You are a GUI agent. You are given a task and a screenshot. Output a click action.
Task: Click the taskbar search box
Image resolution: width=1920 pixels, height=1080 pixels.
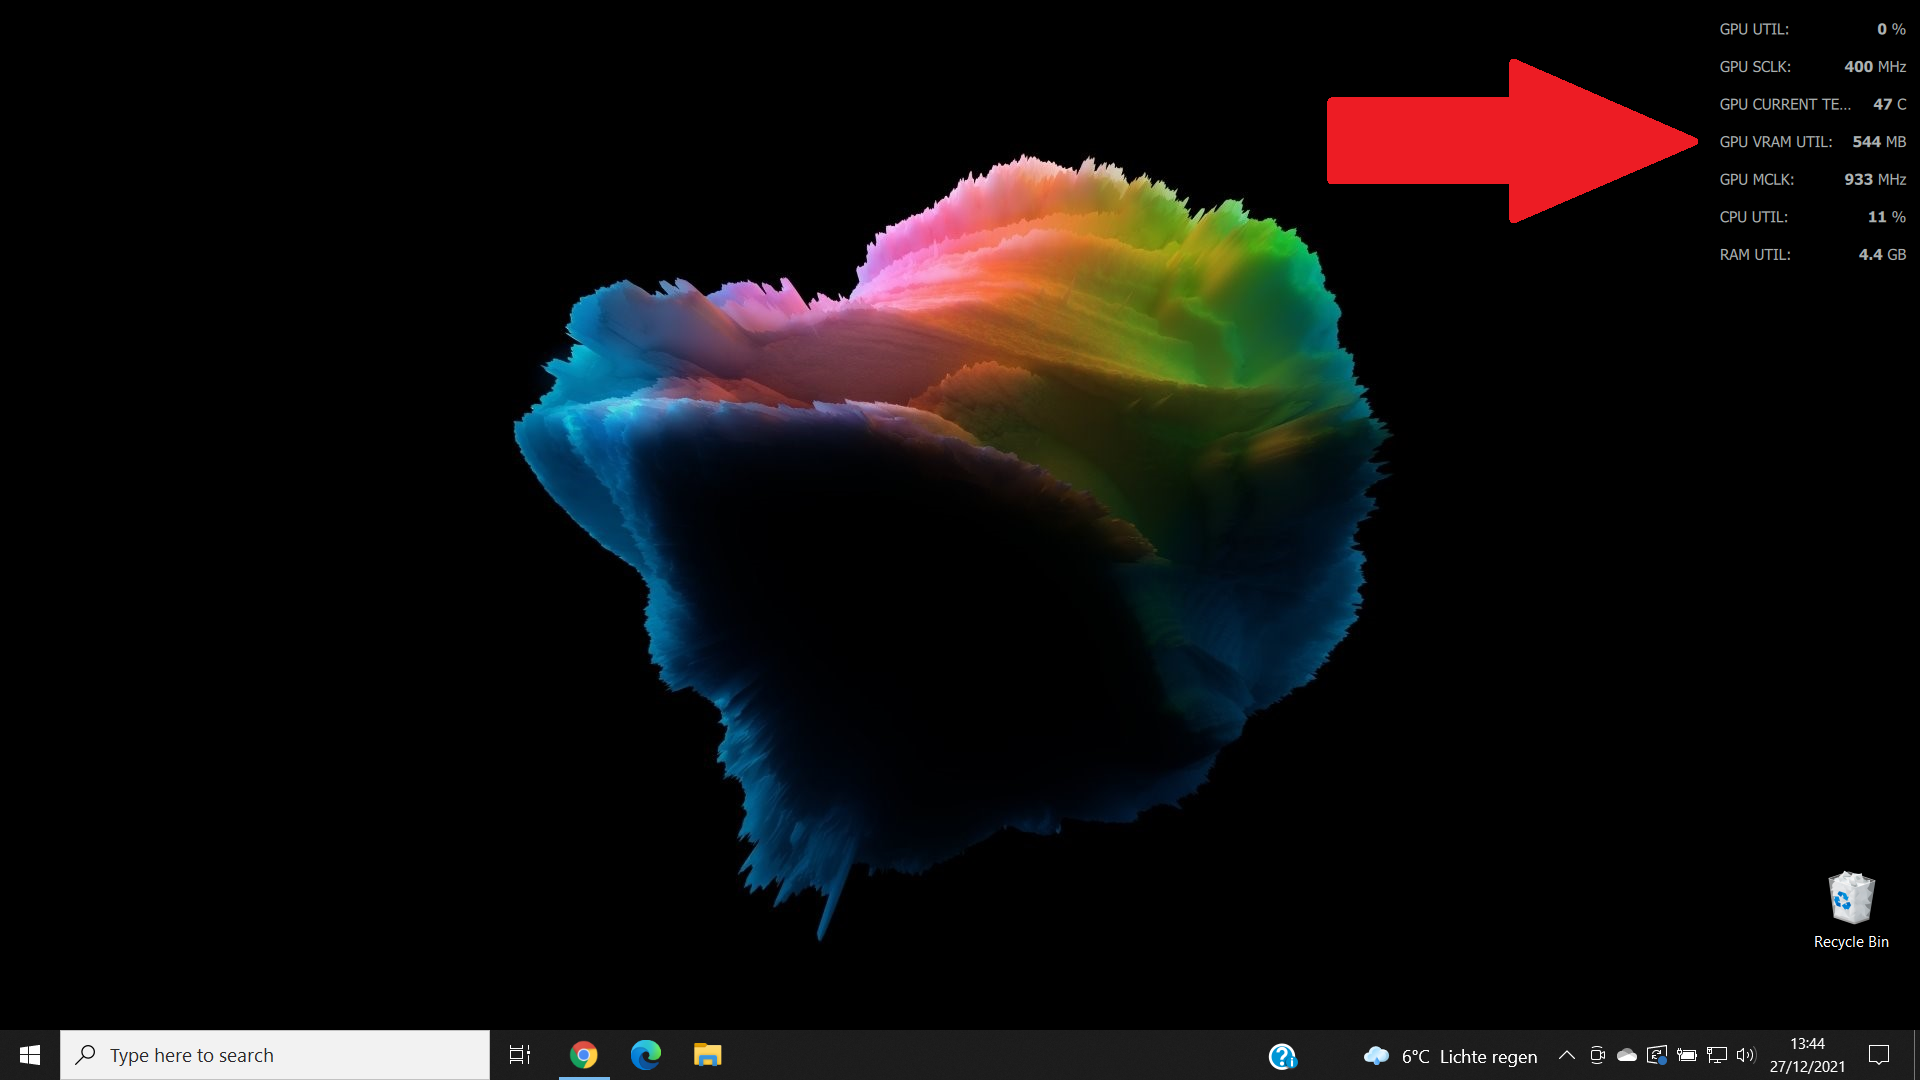pyautogui.click(x=275, y=1055)
